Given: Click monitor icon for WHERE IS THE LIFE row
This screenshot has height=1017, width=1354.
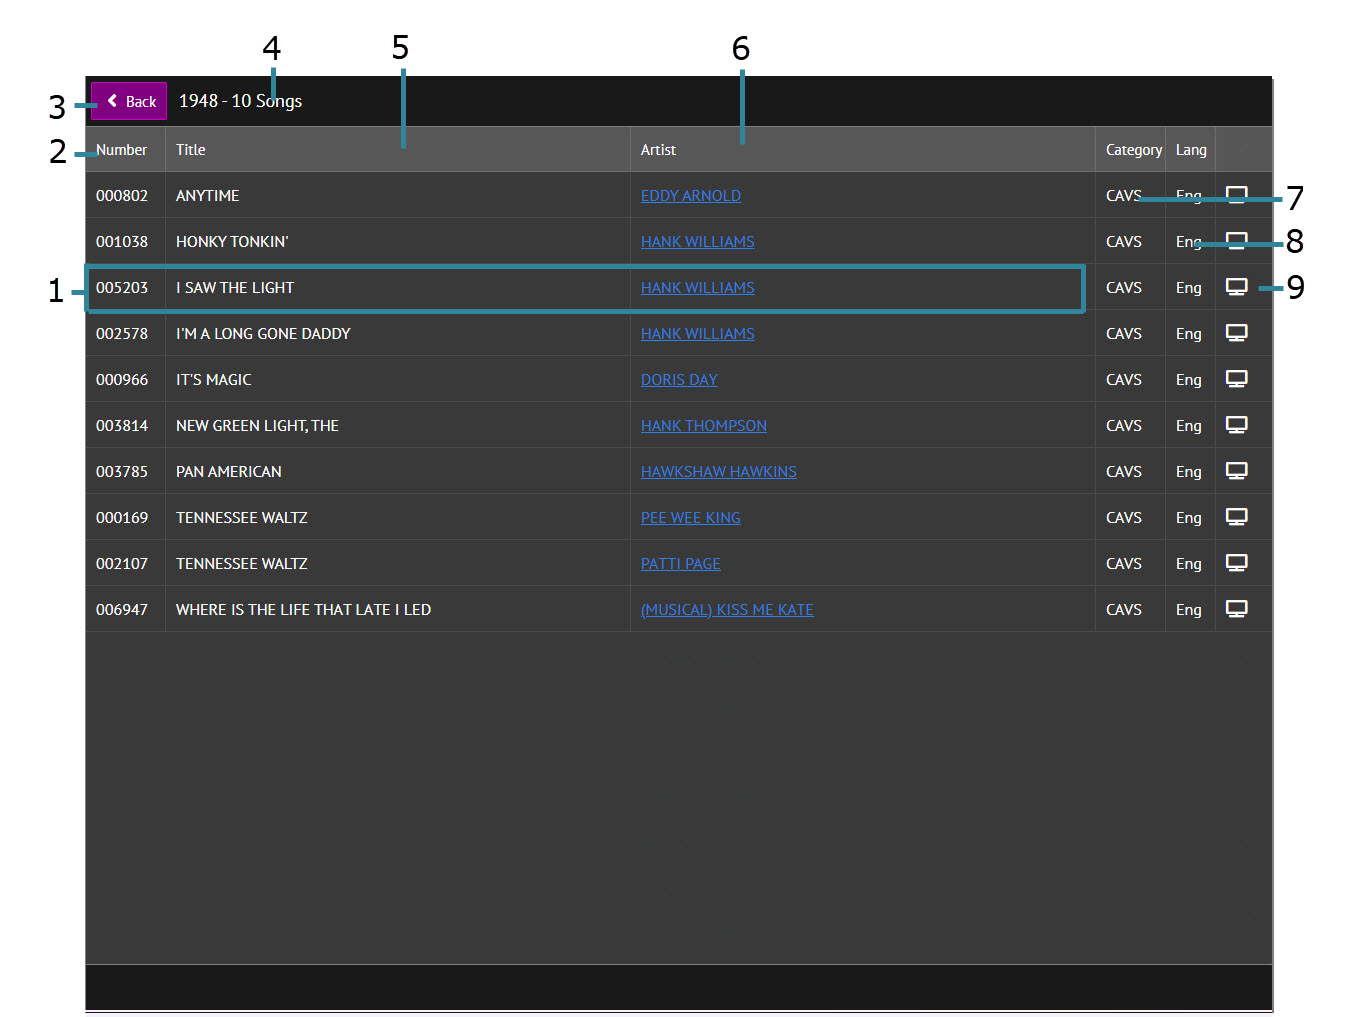Looking at the screenshot, I should coord(1236,609).
